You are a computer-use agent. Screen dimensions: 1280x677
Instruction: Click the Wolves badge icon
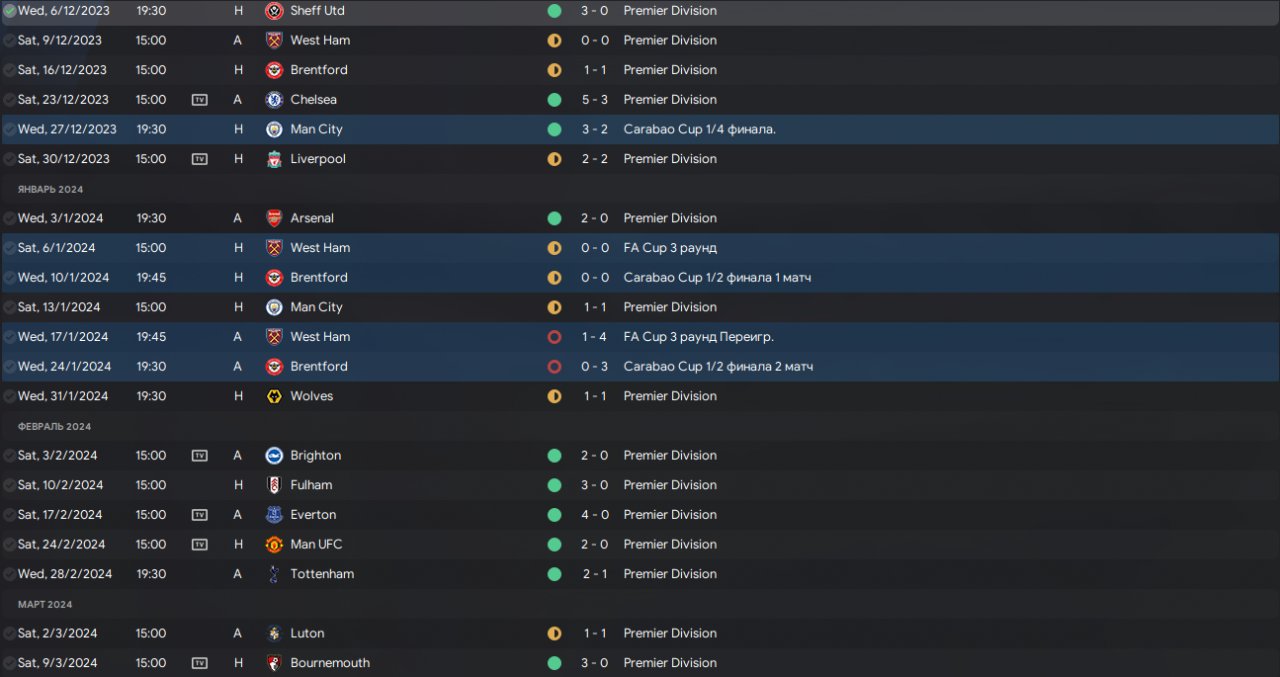274,396
